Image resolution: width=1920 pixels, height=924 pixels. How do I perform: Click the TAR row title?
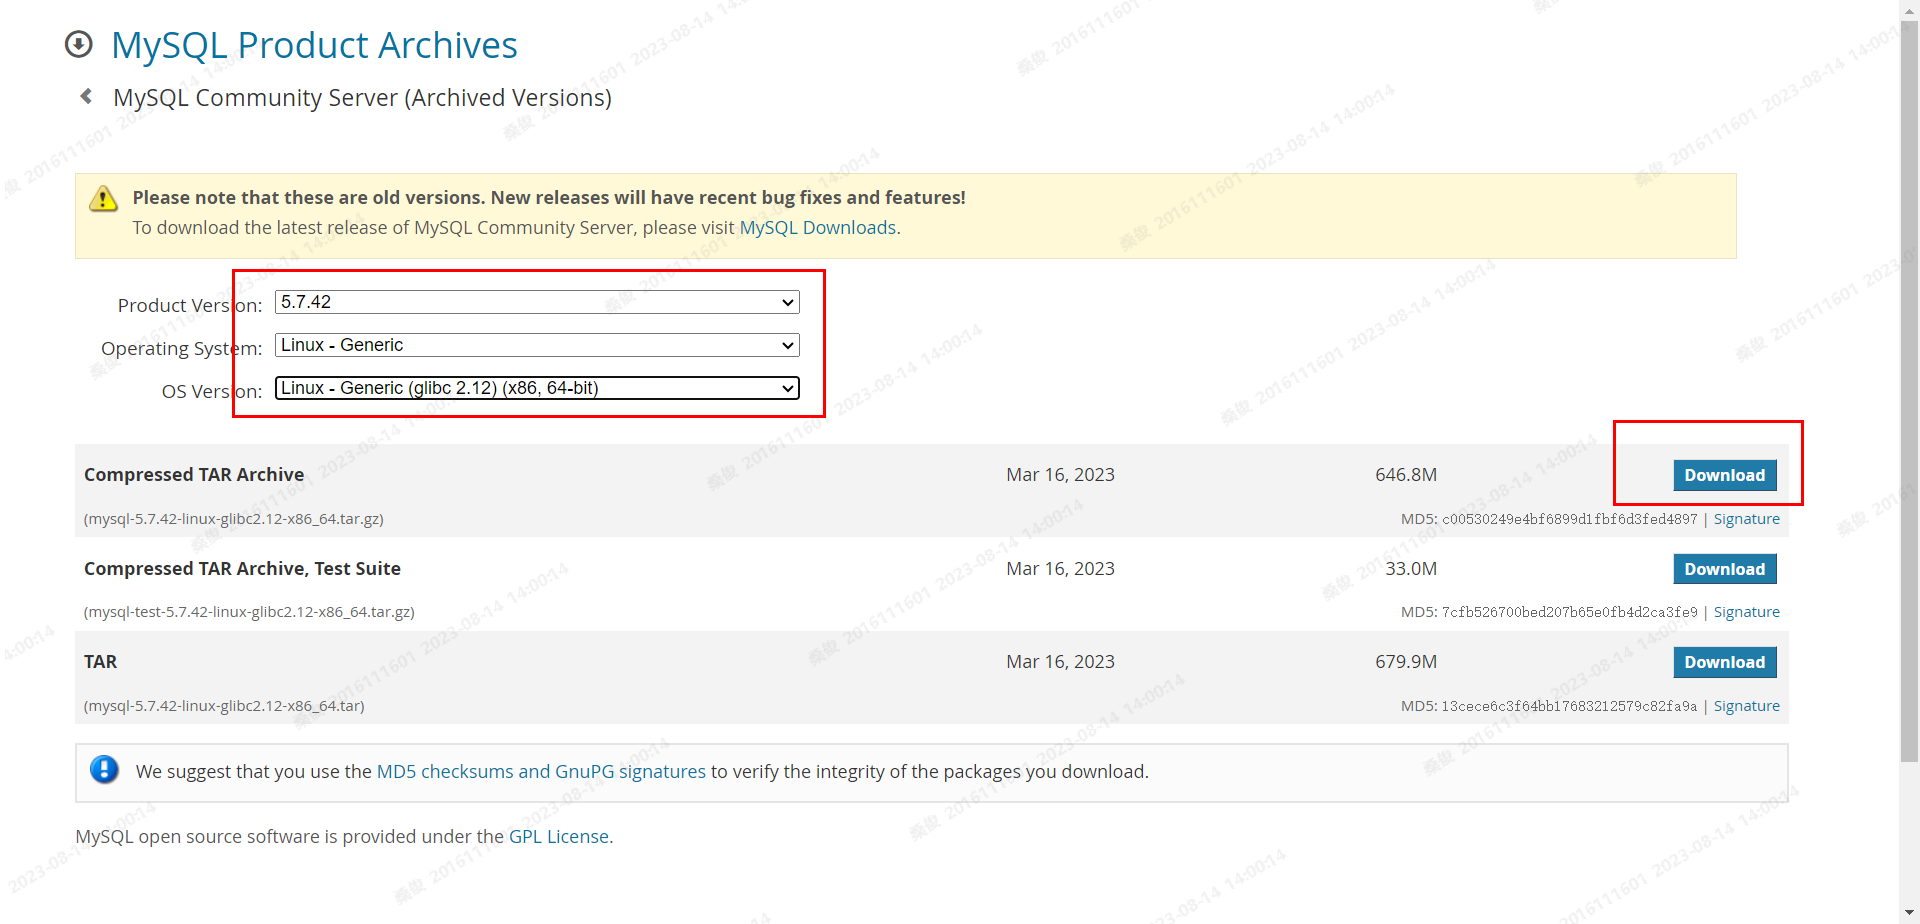[100, 662]
